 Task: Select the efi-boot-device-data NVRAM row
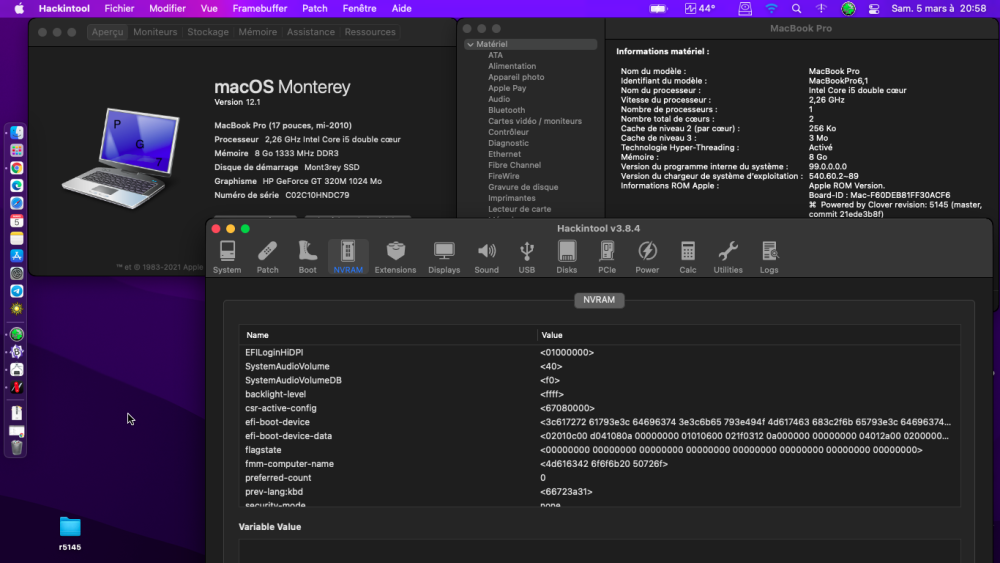(x=599, y=436)
